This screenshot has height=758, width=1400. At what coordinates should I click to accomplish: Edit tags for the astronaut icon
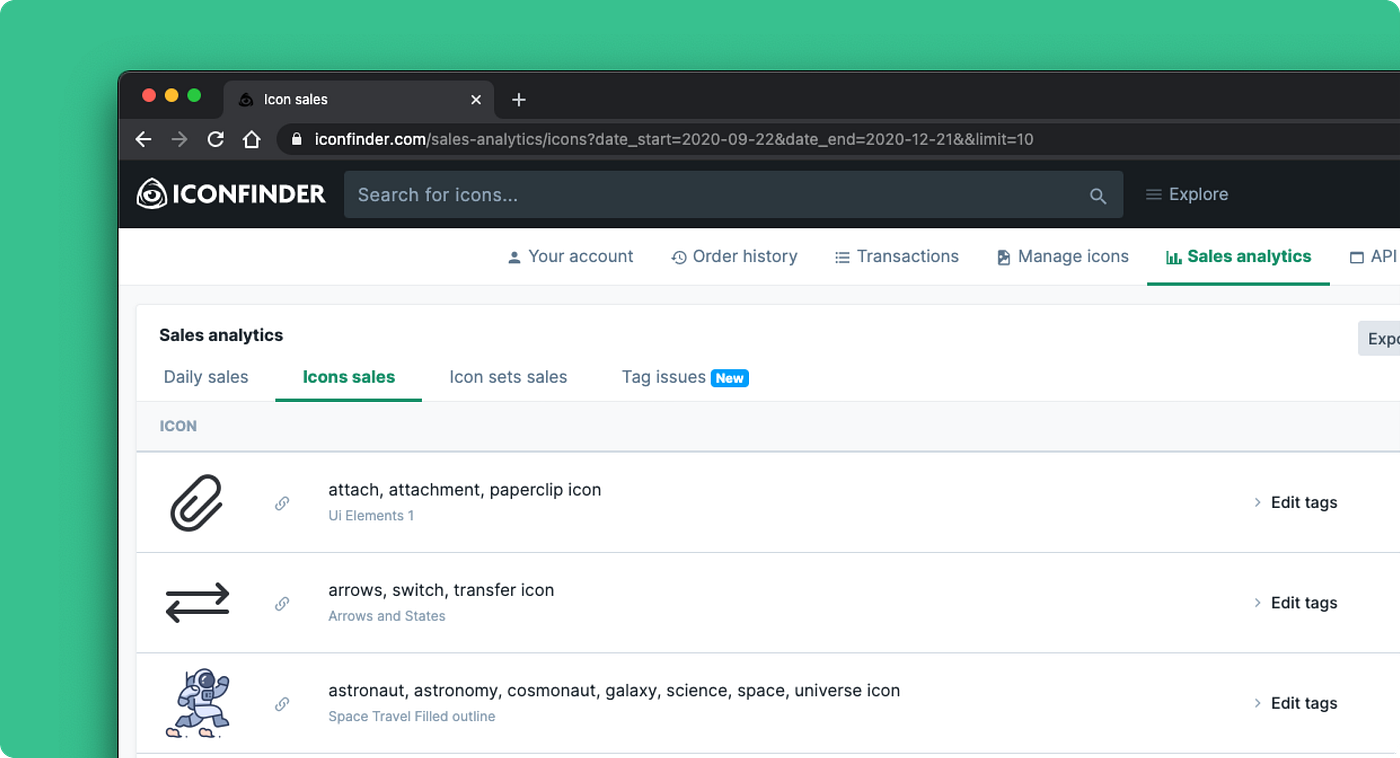point(1296,703)
